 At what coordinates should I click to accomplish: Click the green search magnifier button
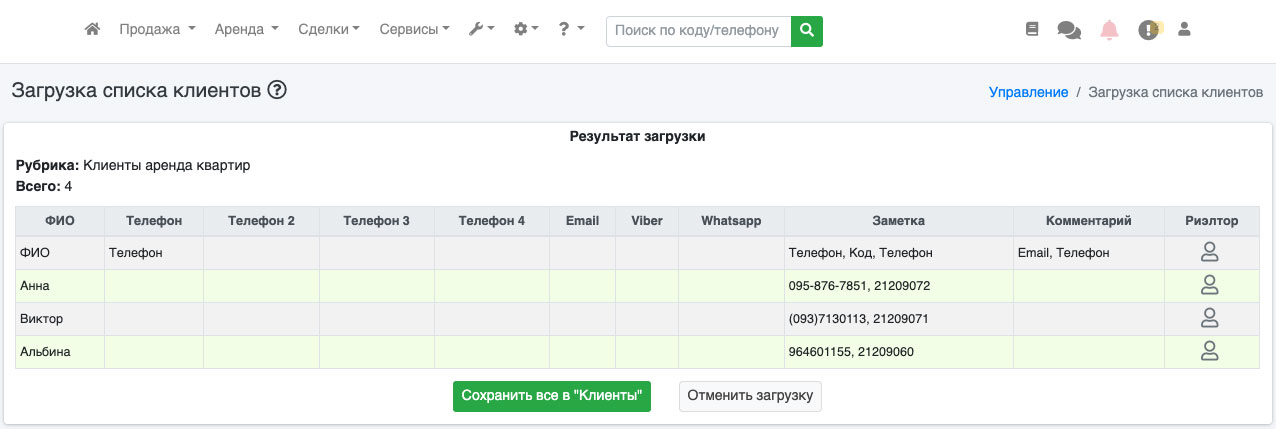(x=807, y=30)
